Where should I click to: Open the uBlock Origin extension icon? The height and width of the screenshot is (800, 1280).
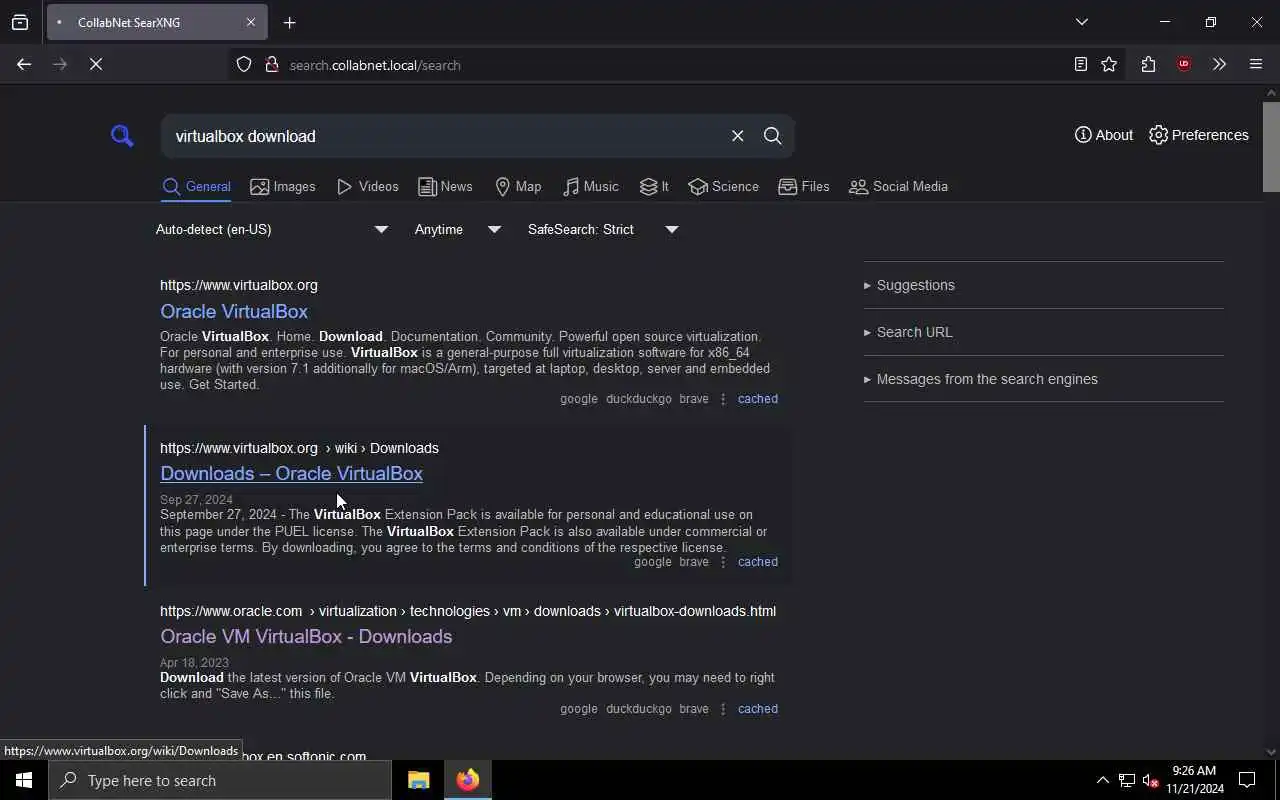coord(1184,64)
